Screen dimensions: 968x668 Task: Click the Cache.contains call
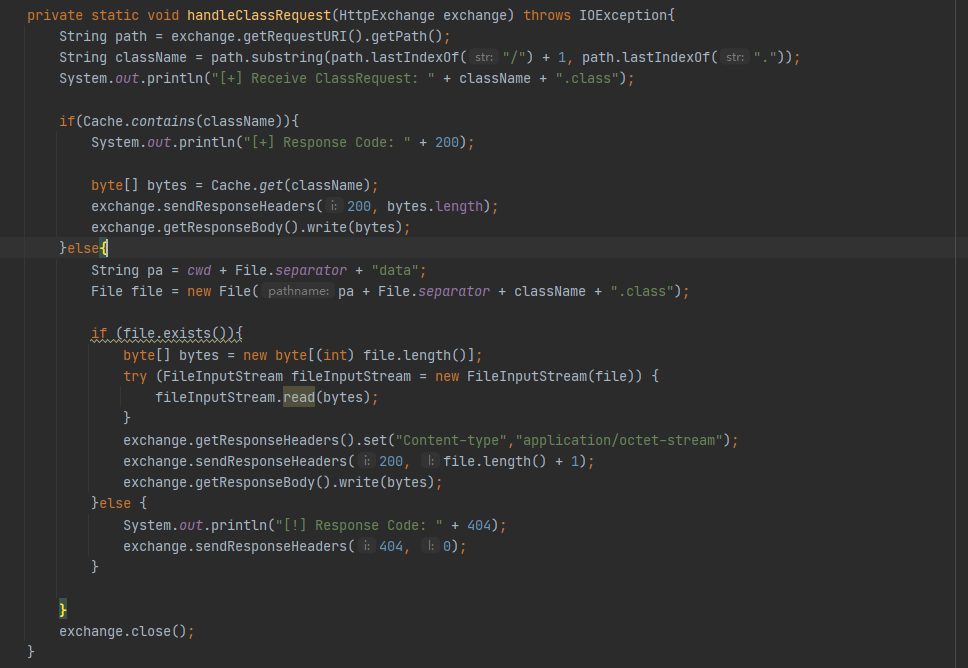pos(139,121)
